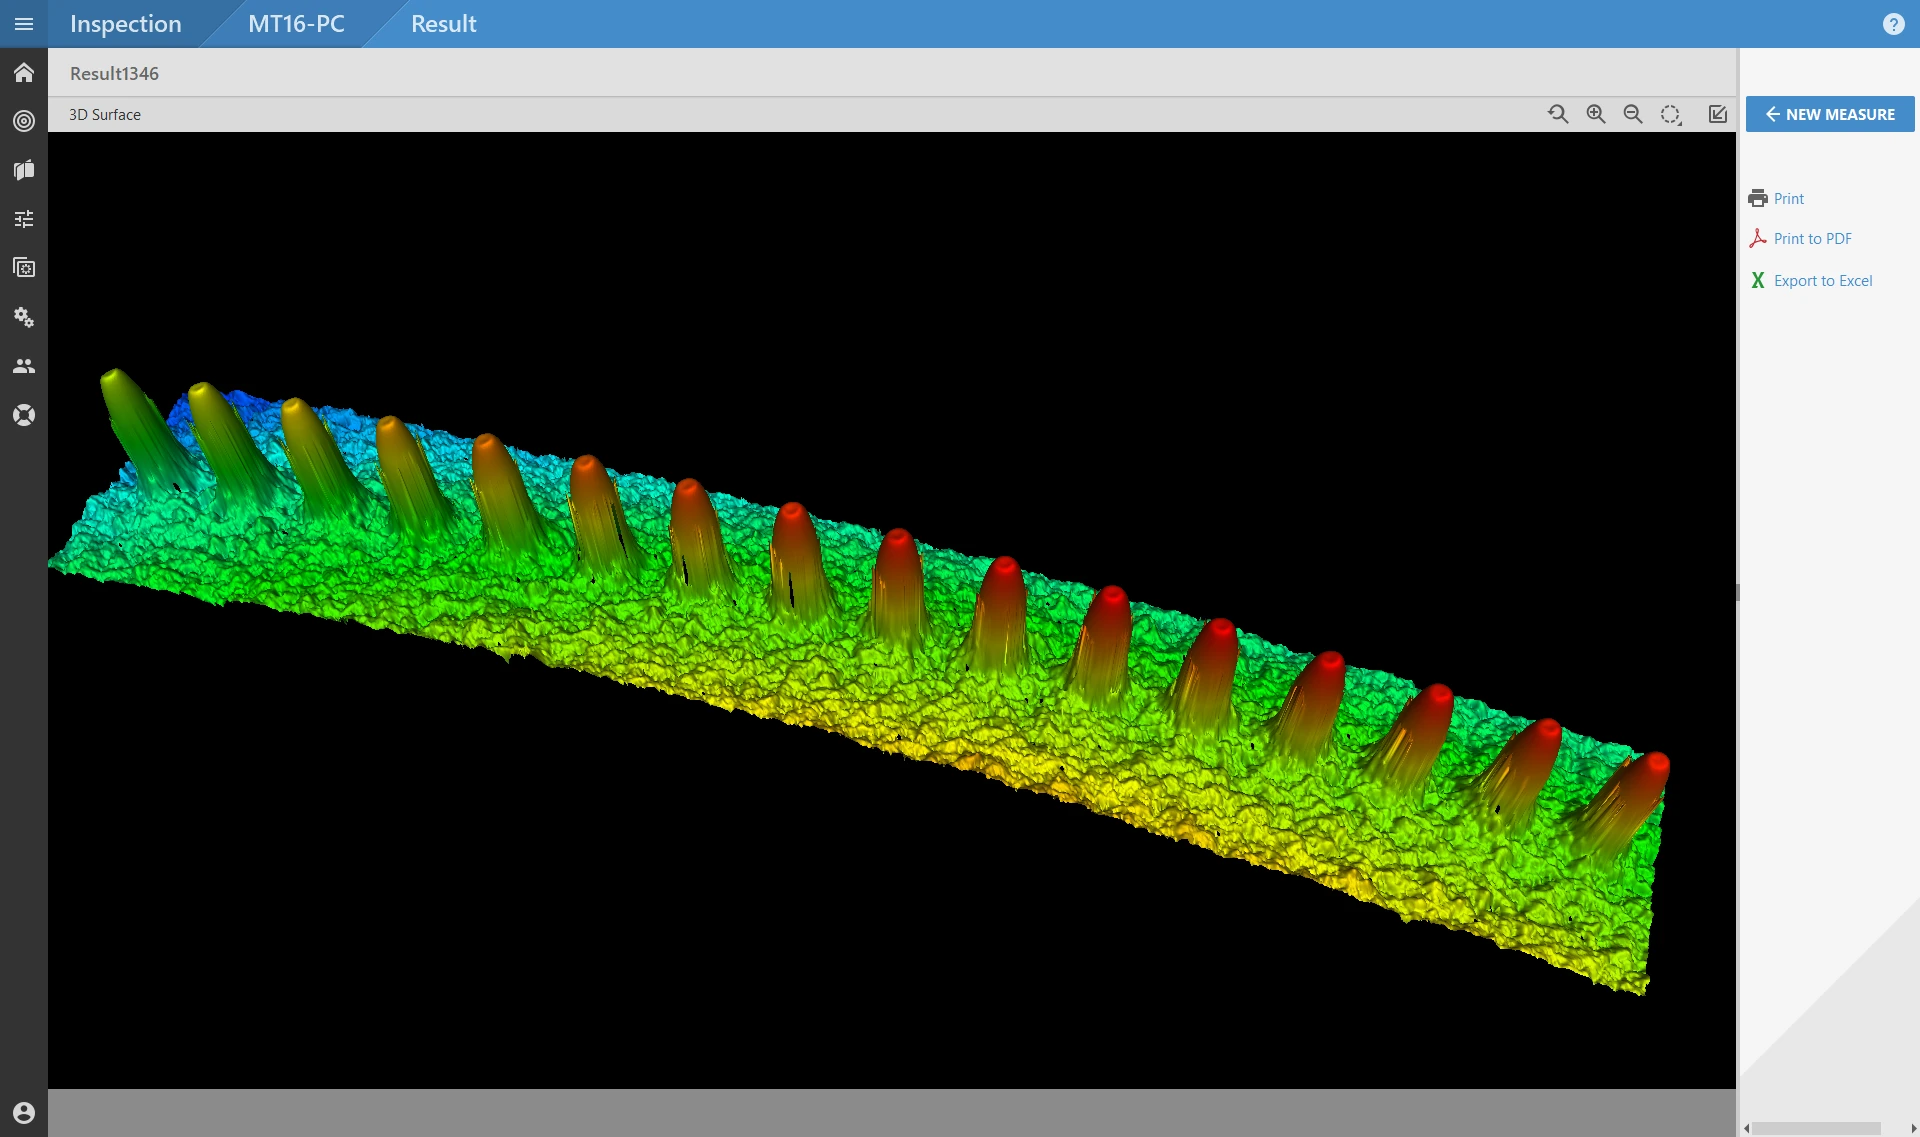This screenshot has width=1920, height=1137.
Task: Open the measurement target icon in sidebar
Action: (x=24, y=121)
